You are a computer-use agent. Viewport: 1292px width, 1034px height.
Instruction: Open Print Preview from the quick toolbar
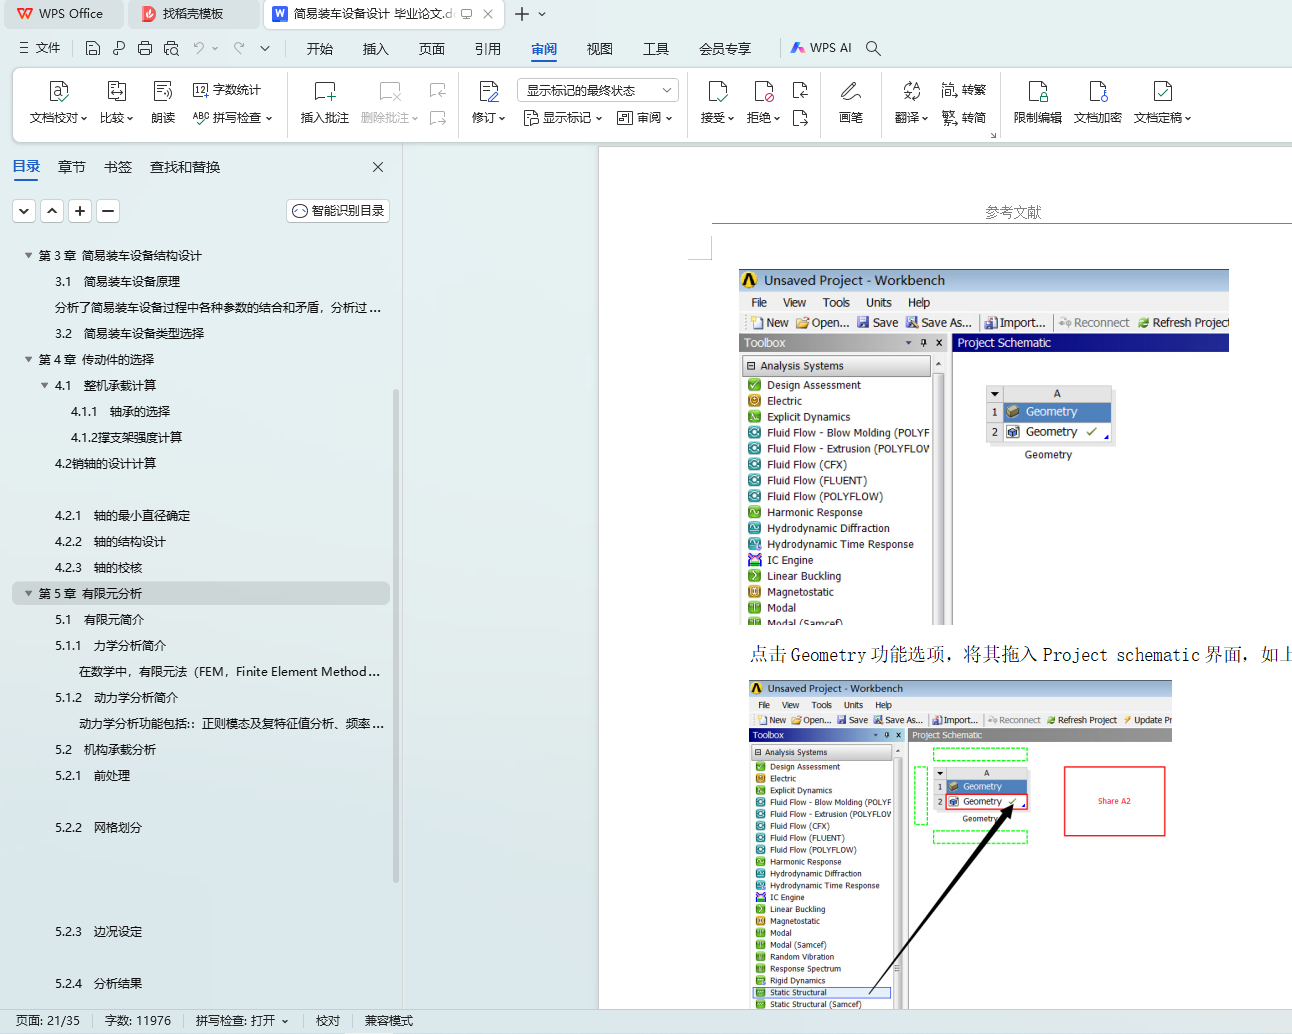point(171,48)
